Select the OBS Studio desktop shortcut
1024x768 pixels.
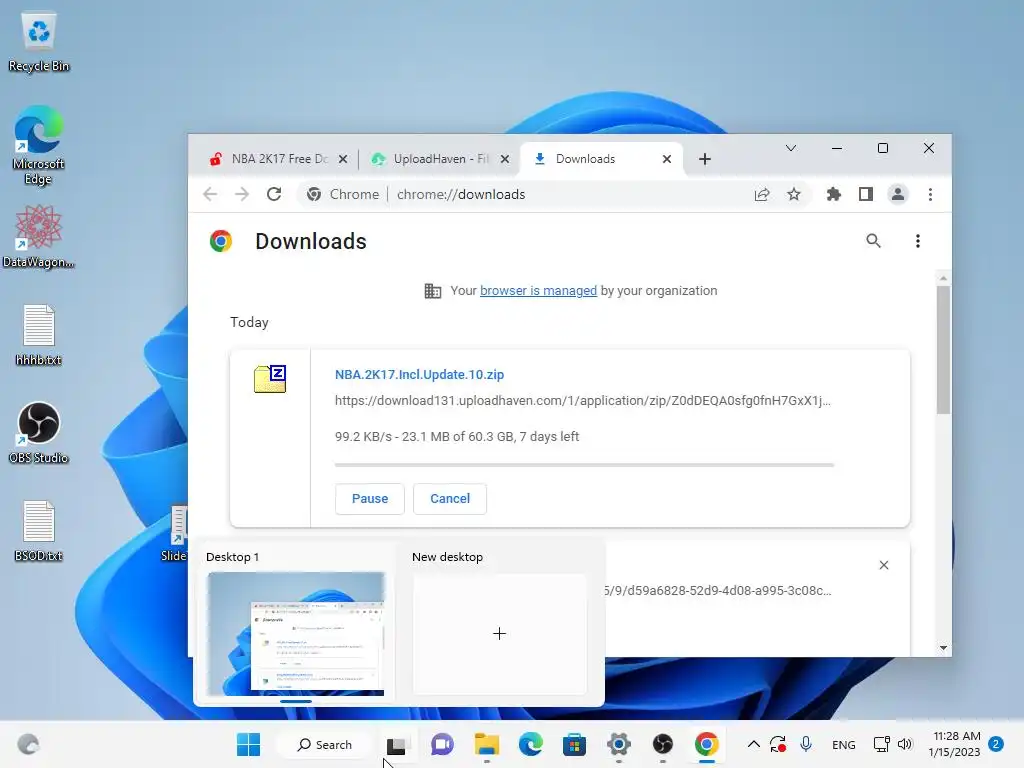click(x=39, y=432)
